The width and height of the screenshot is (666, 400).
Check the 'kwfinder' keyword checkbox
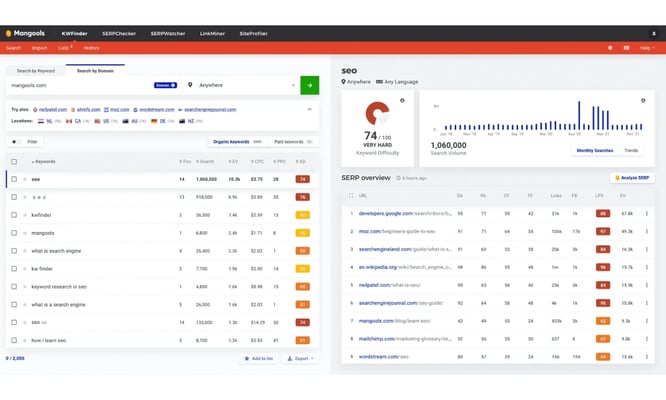click(14, 215)
